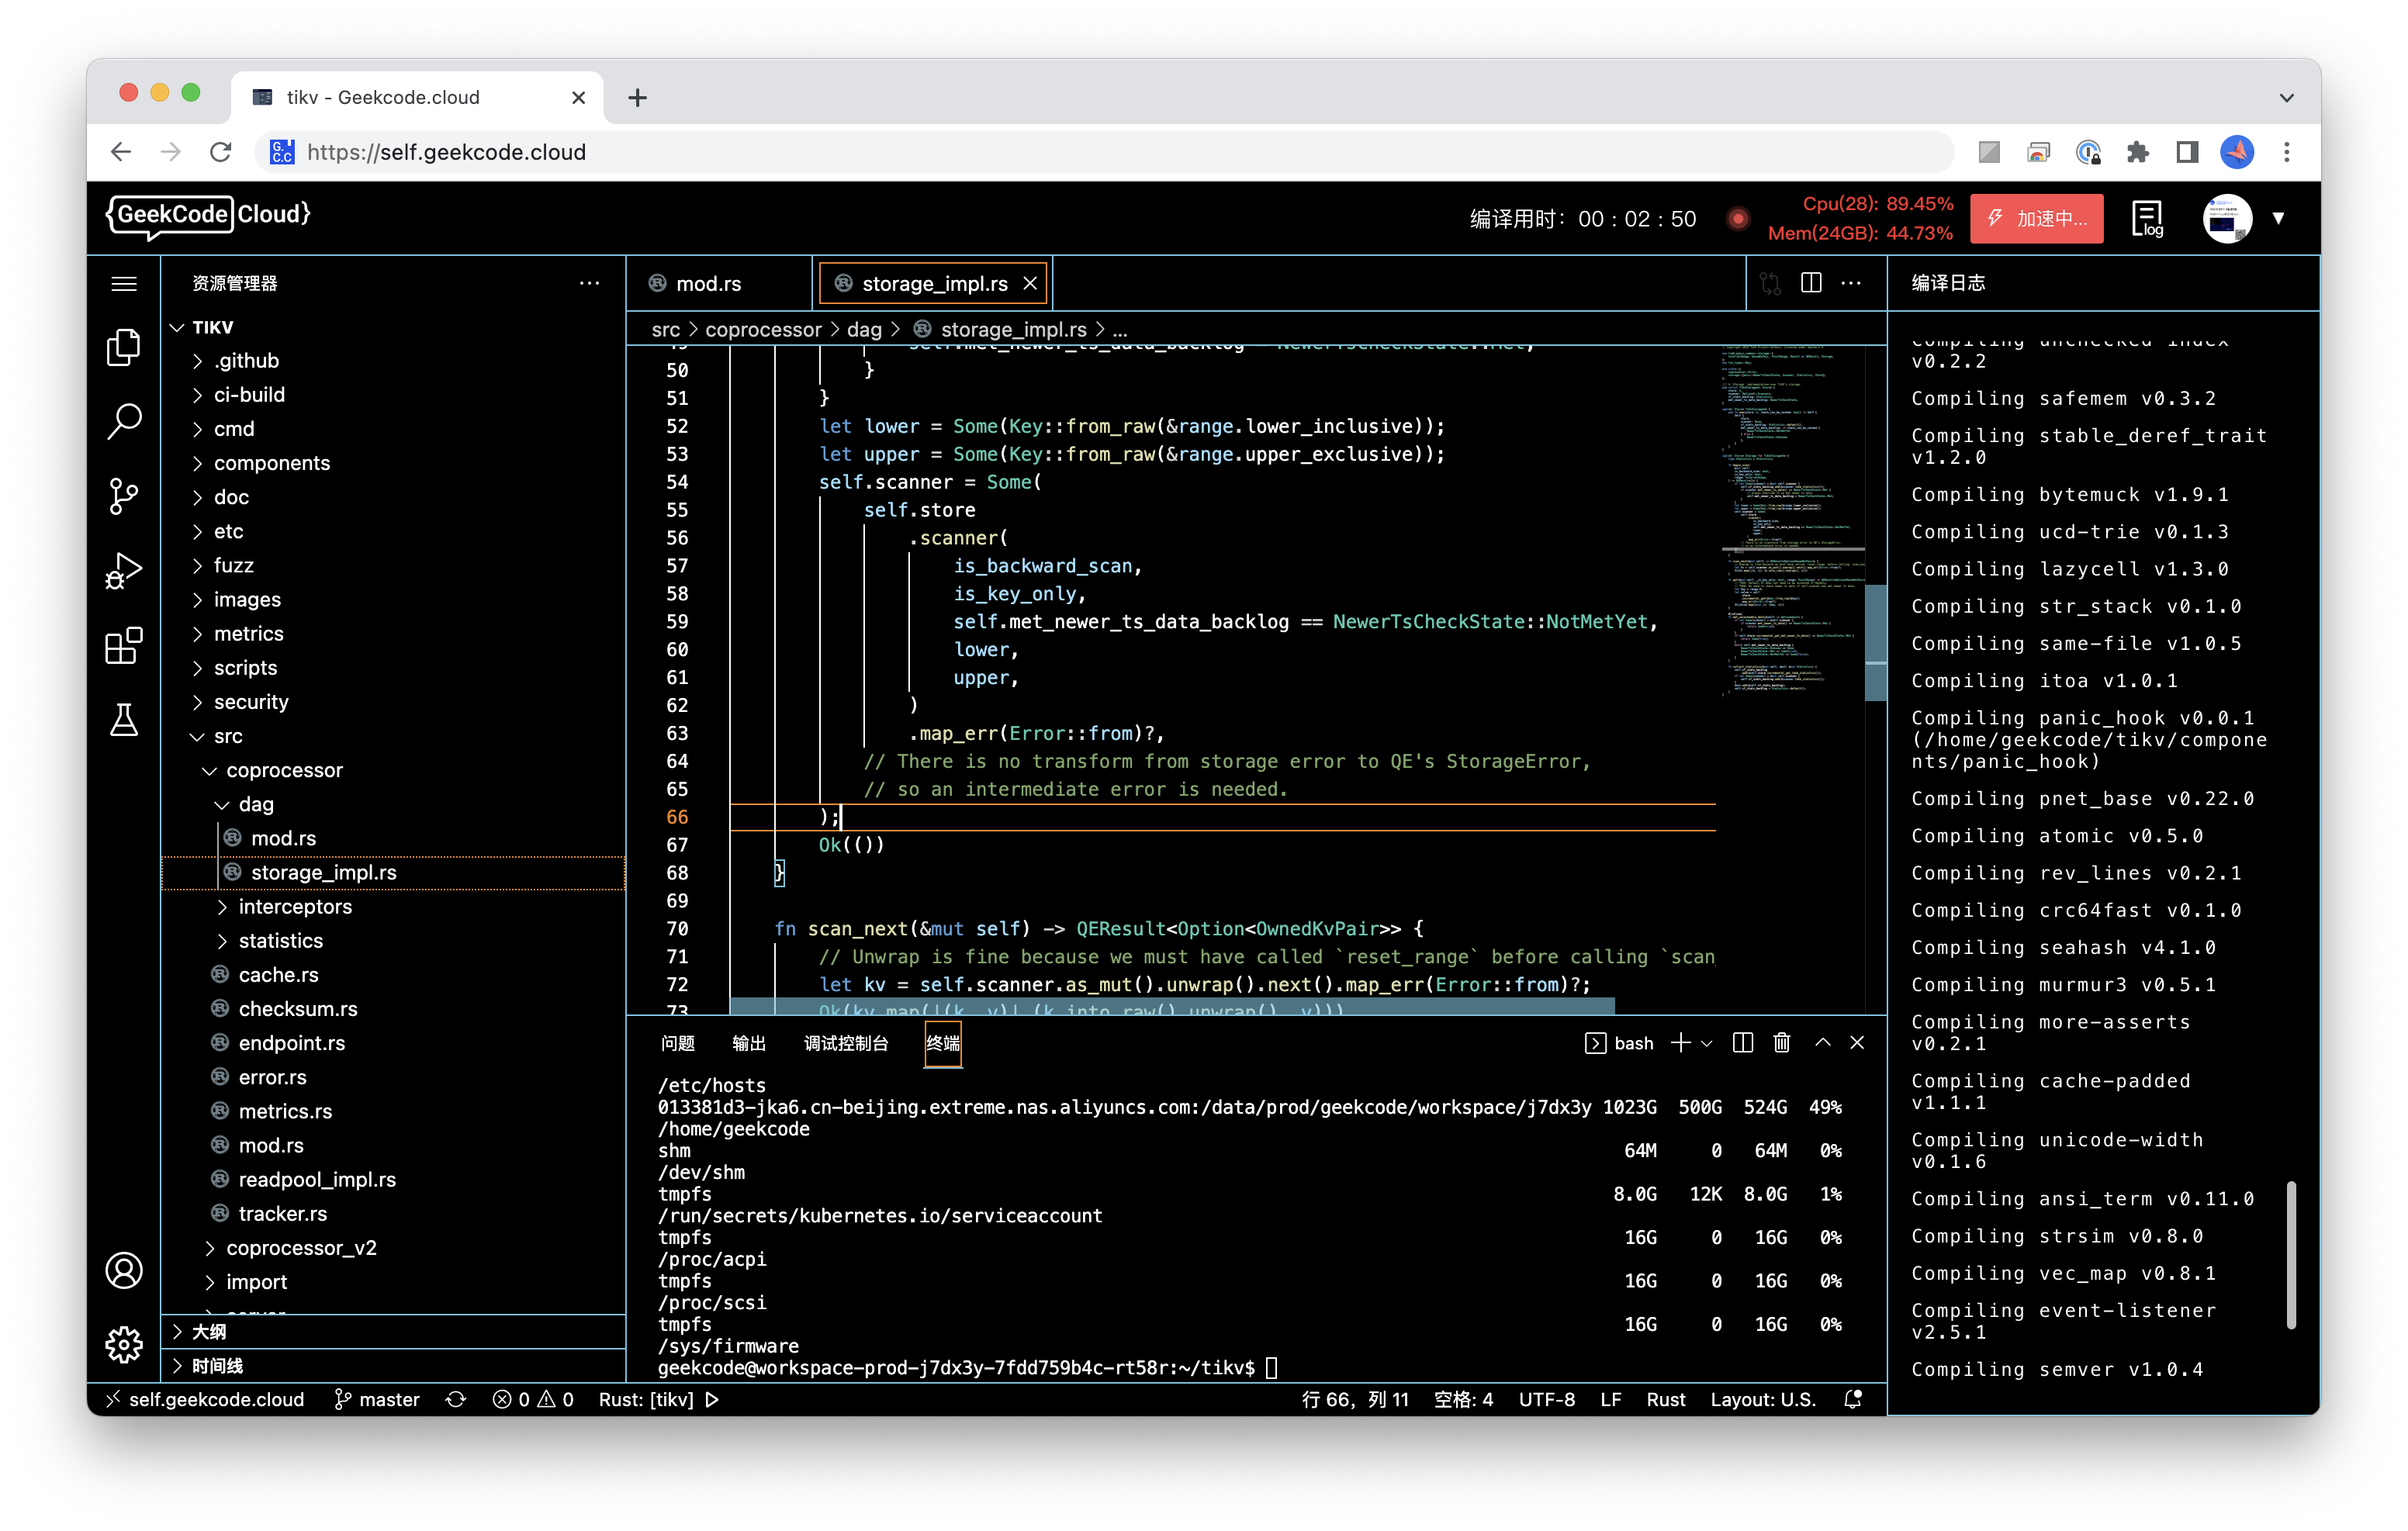Screen dimensions: 2408x1531
Task: Click the 加速中 accelerate button
Action: 2036,218
